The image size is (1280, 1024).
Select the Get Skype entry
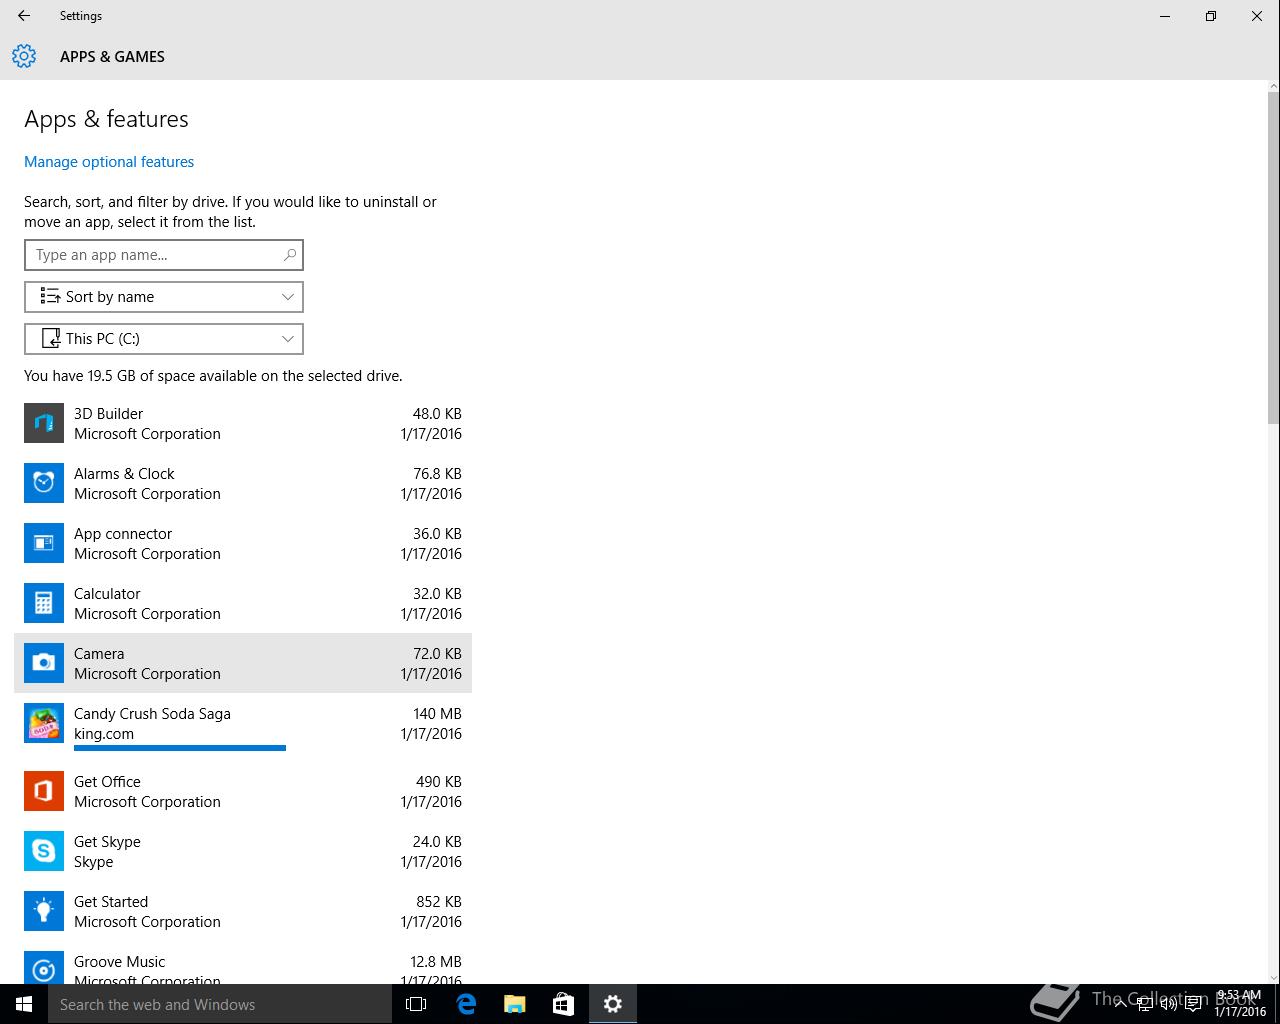pos(243,851)
